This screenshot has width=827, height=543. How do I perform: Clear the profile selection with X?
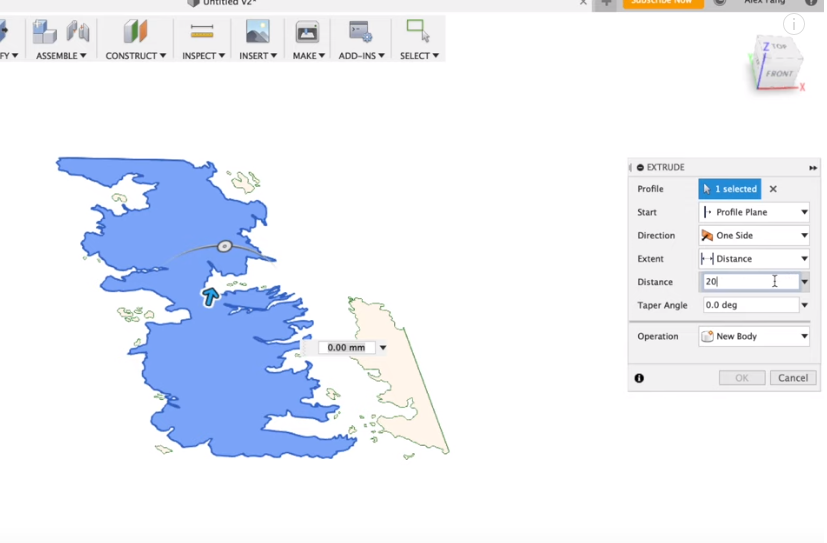click(773, 189)
